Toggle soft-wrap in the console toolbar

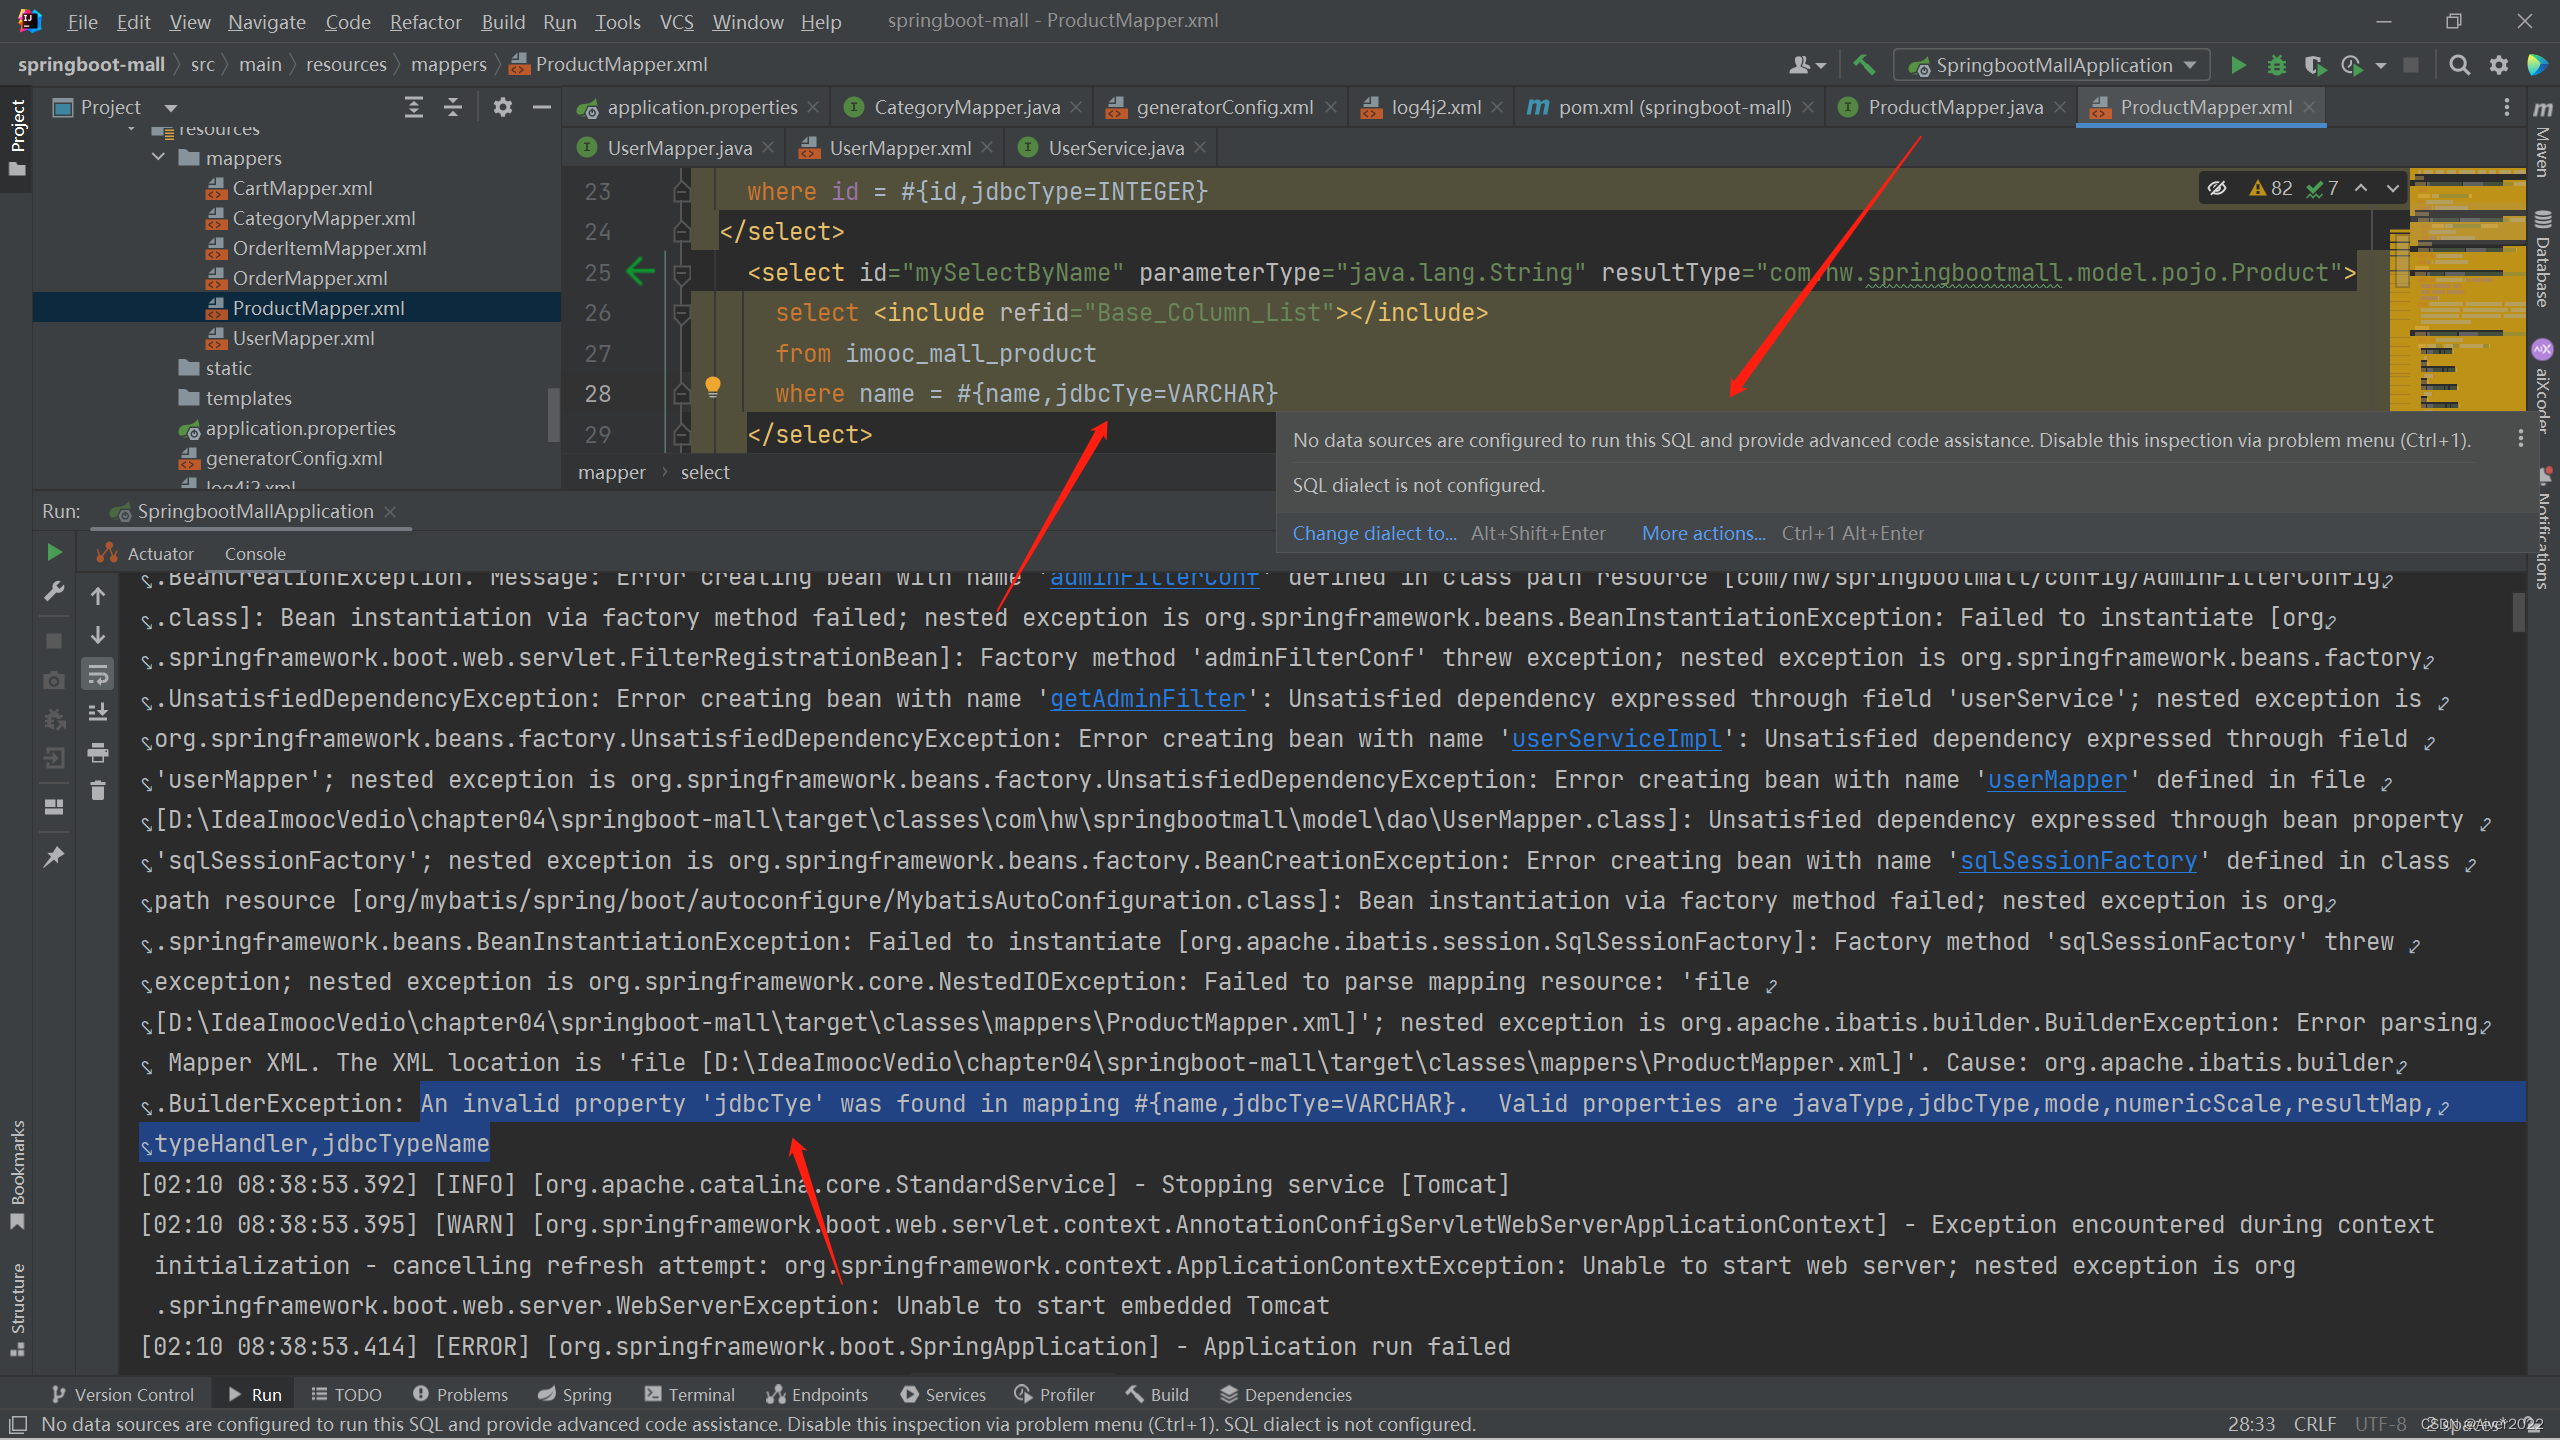(x=98, y=674)
